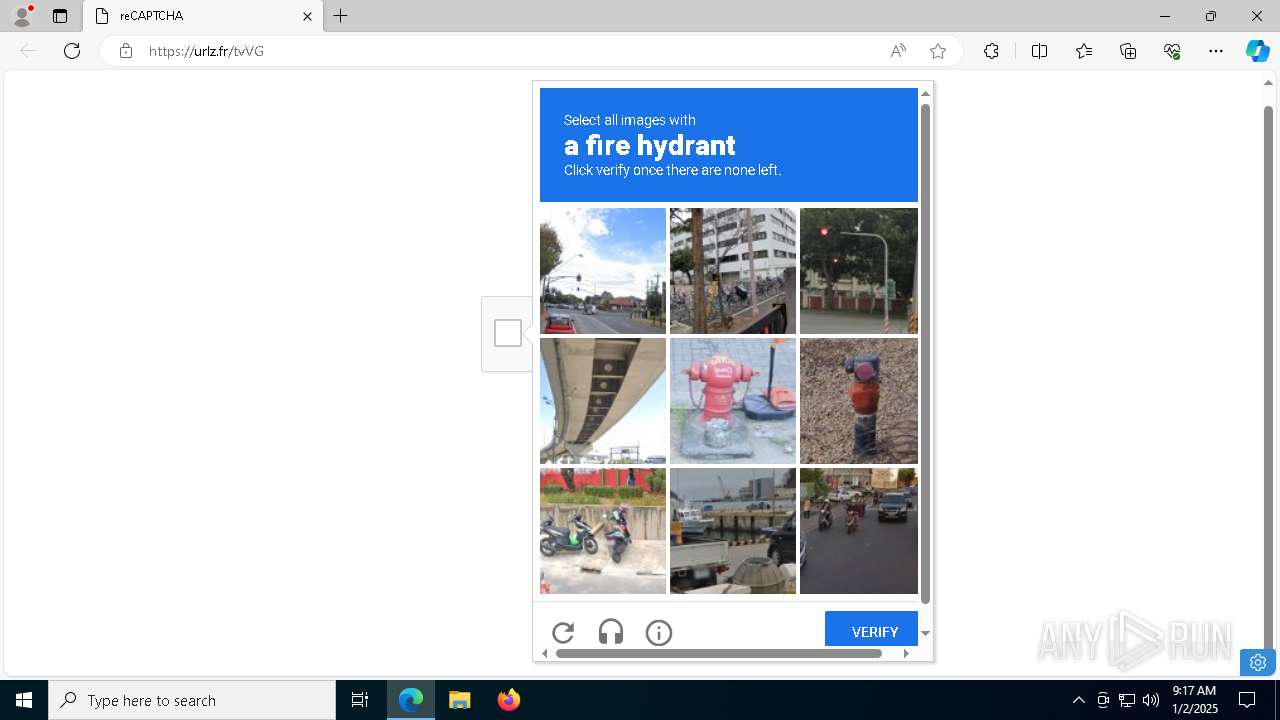The height and width of the screenshot is (720, 1280).
Task: Click the captcha vertical scrollbar thumb
Action: click(925, 354)
